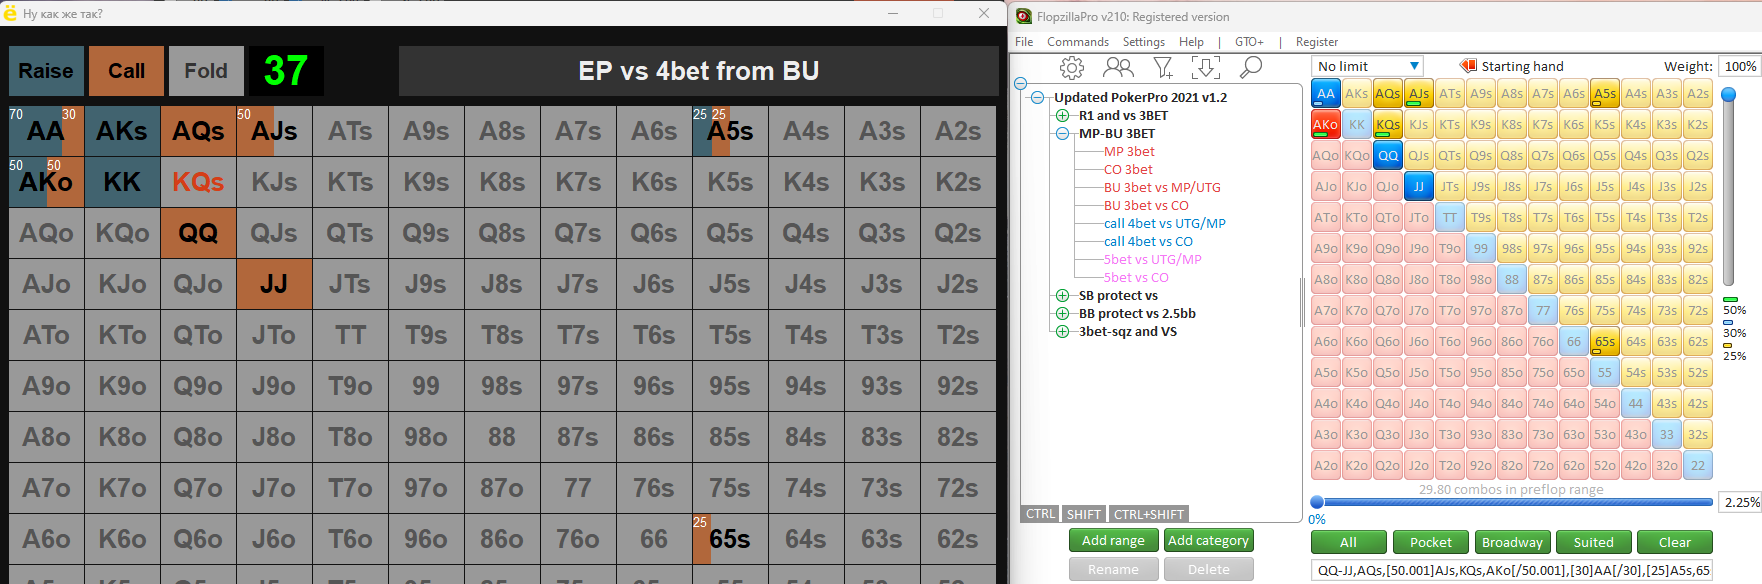This screenshot has width=1762, height=584.
Task: Toggle the SHIFT modifier button
Action: (x=1083, y=514)
